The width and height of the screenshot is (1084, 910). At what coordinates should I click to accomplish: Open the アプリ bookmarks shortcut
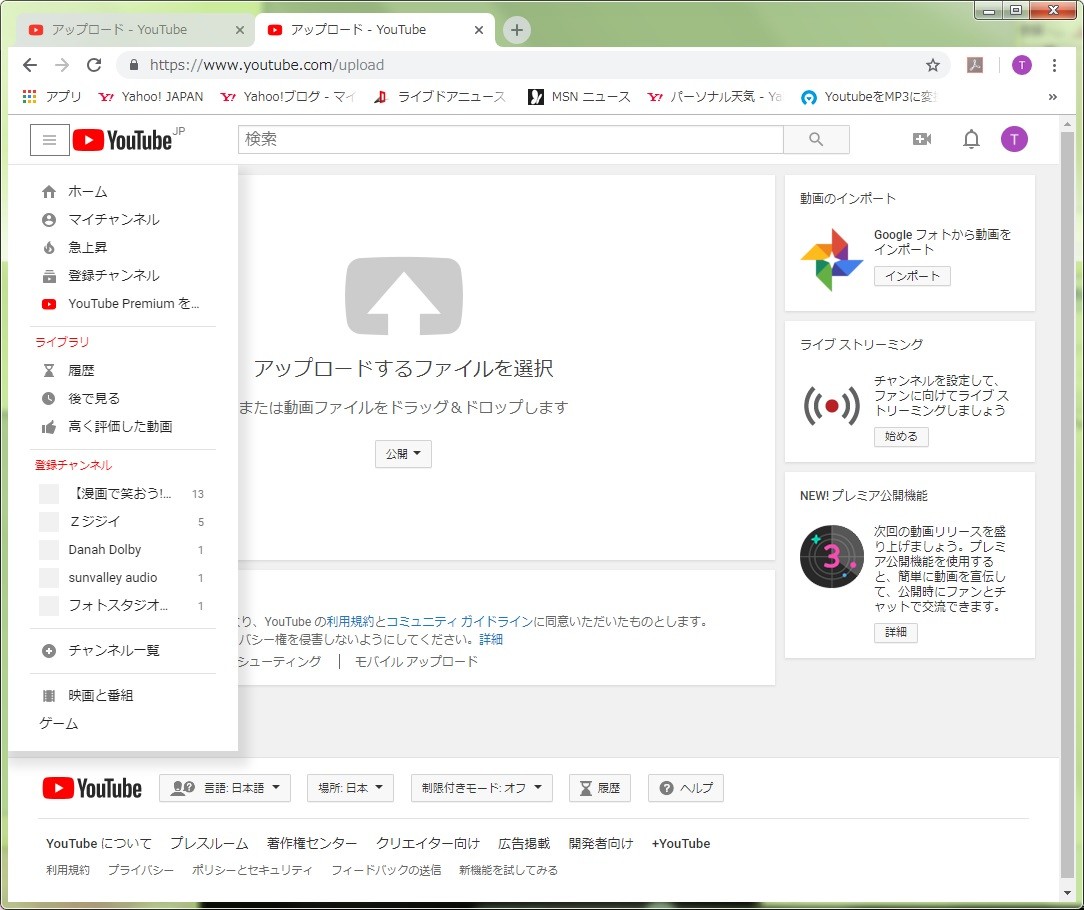[53, 97]
